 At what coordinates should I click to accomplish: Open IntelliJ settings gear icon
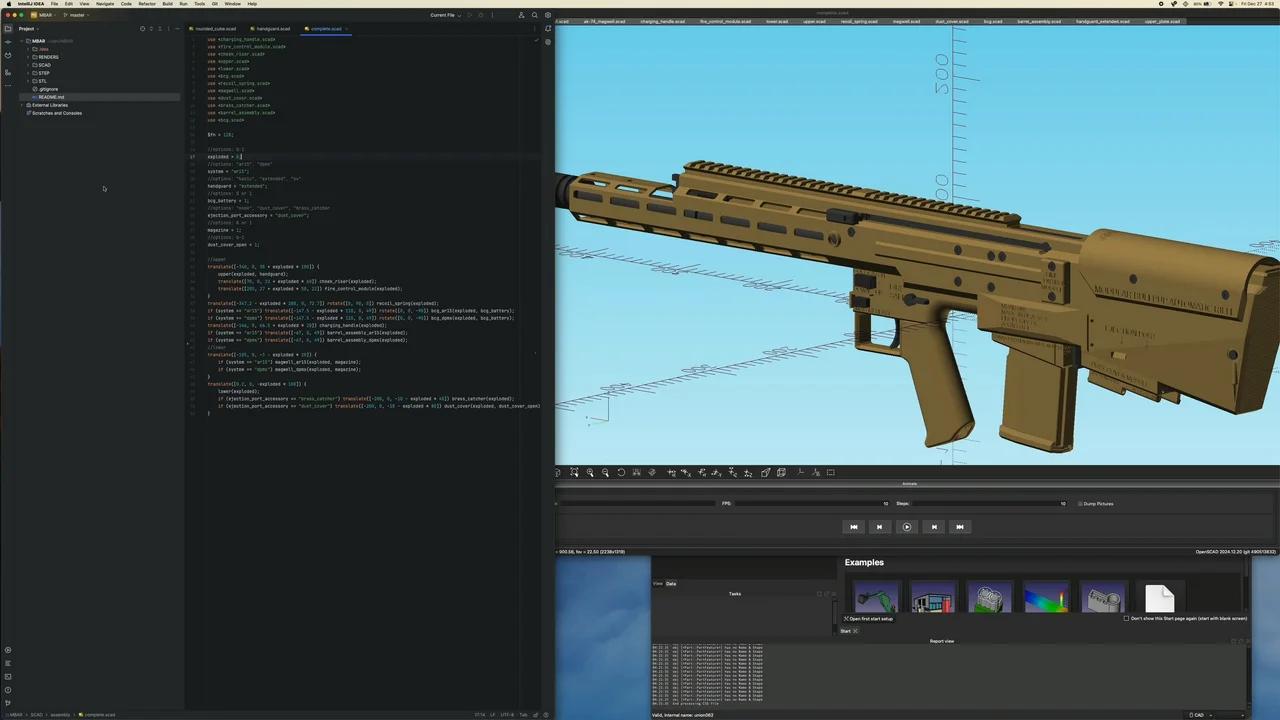coord(547,15)
